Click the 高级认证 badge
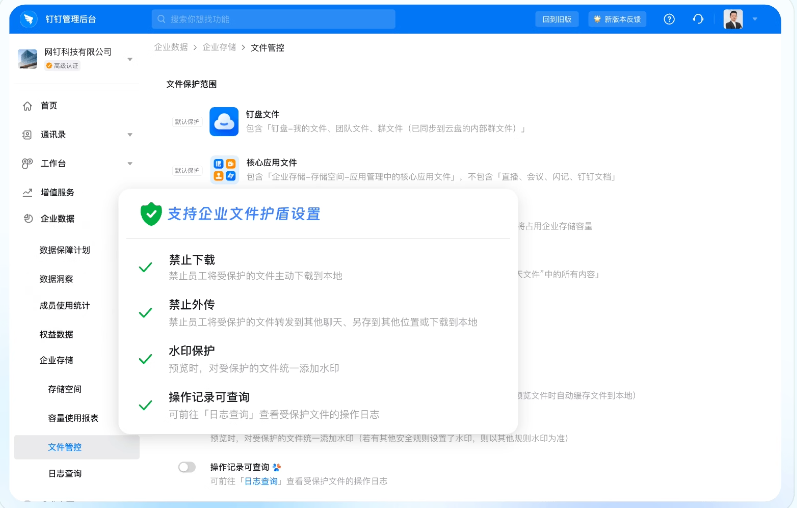The width and height of the screenshot is (797, 508). tap(62, 66)
